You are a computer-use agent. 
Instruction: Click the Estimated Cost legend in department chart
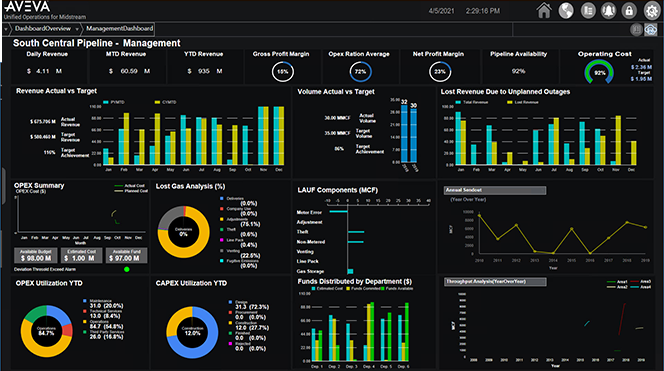click(x=327, y=289)
